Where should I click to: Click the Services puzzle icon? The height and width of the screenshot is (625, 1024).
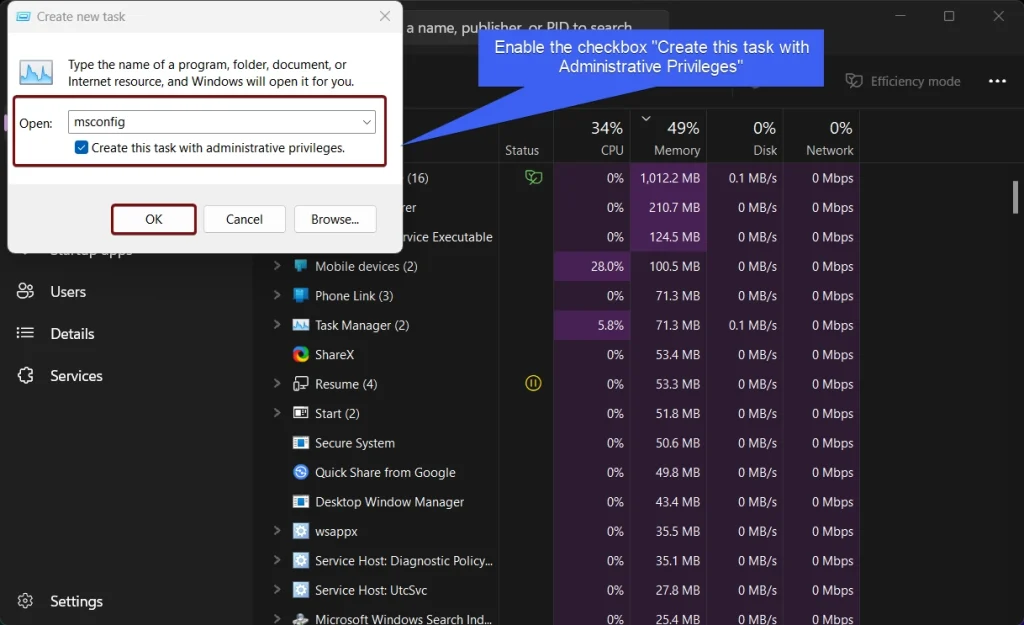click(x=25, y=376)
